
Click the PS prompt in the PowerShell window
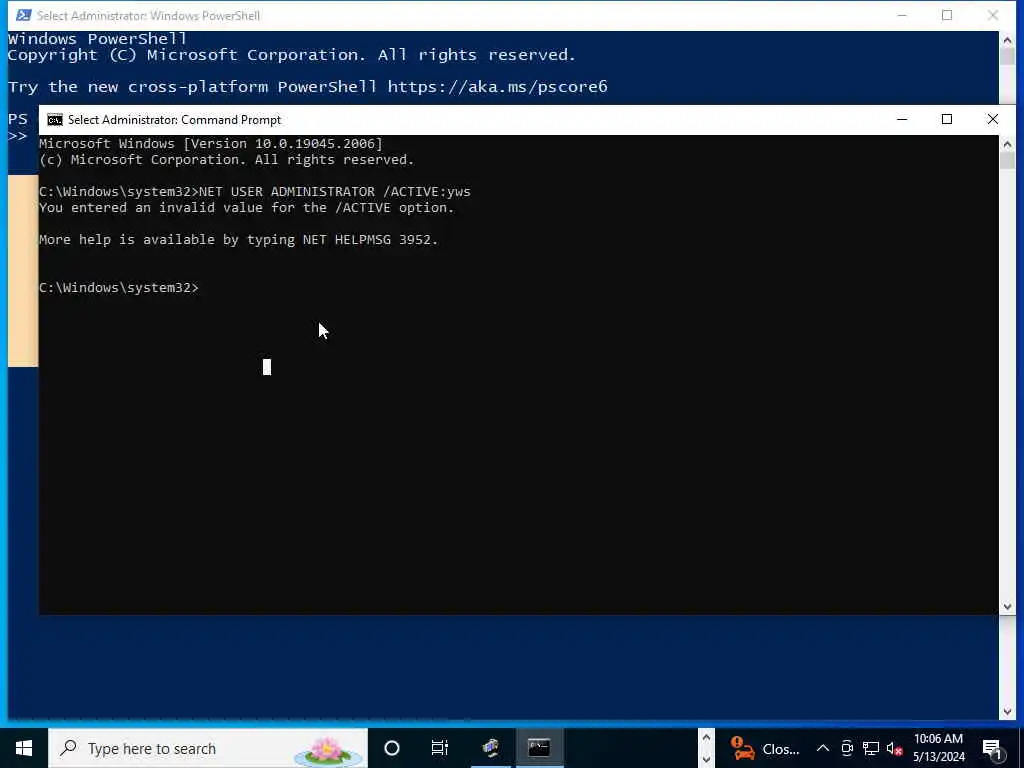click(18, 119)
